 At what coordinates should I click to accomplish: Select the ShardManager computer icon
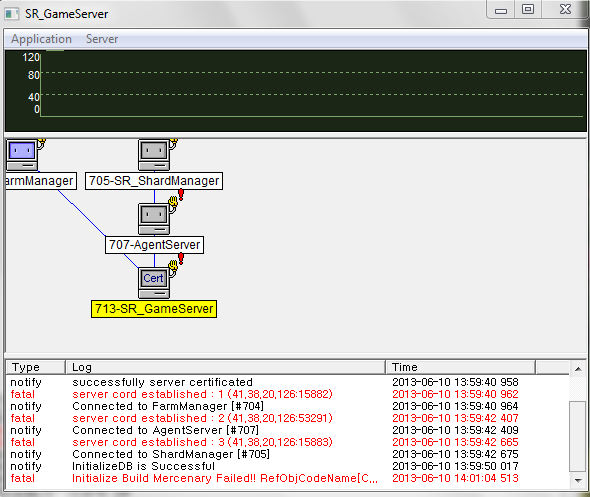point(154,155)
